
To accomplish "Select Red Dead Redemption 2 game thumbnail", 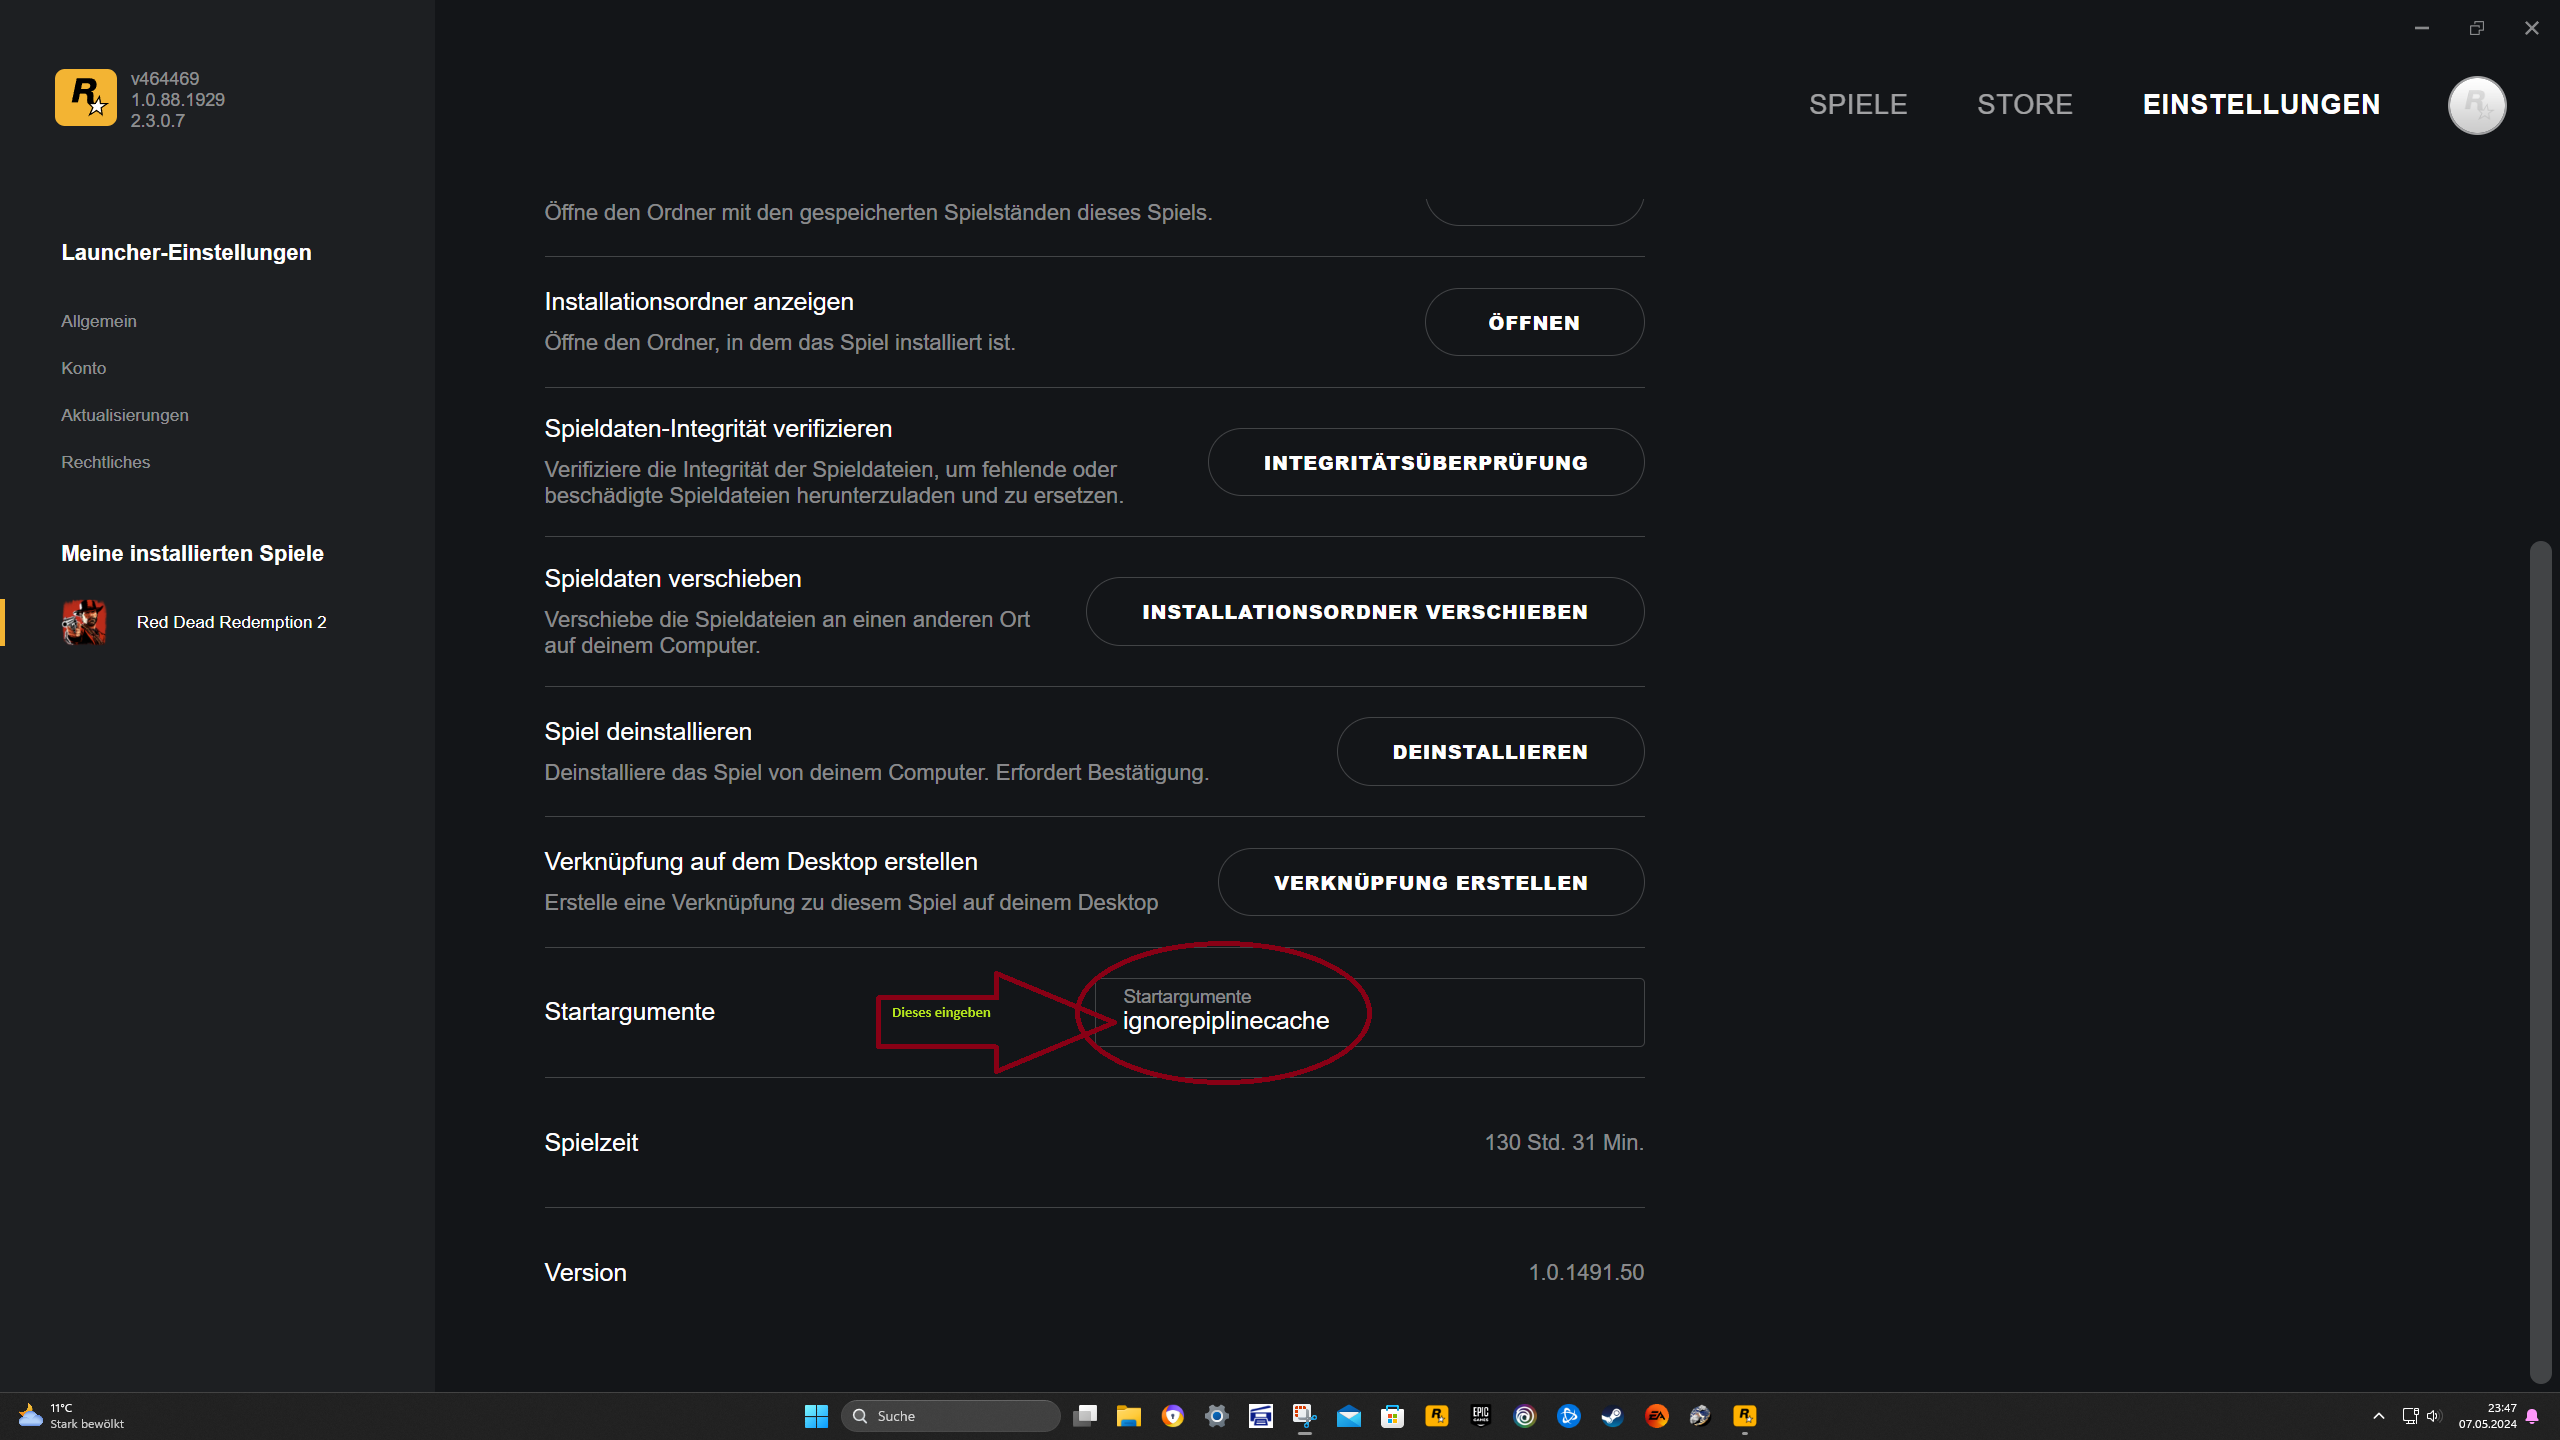I will (x=84, y=622).
